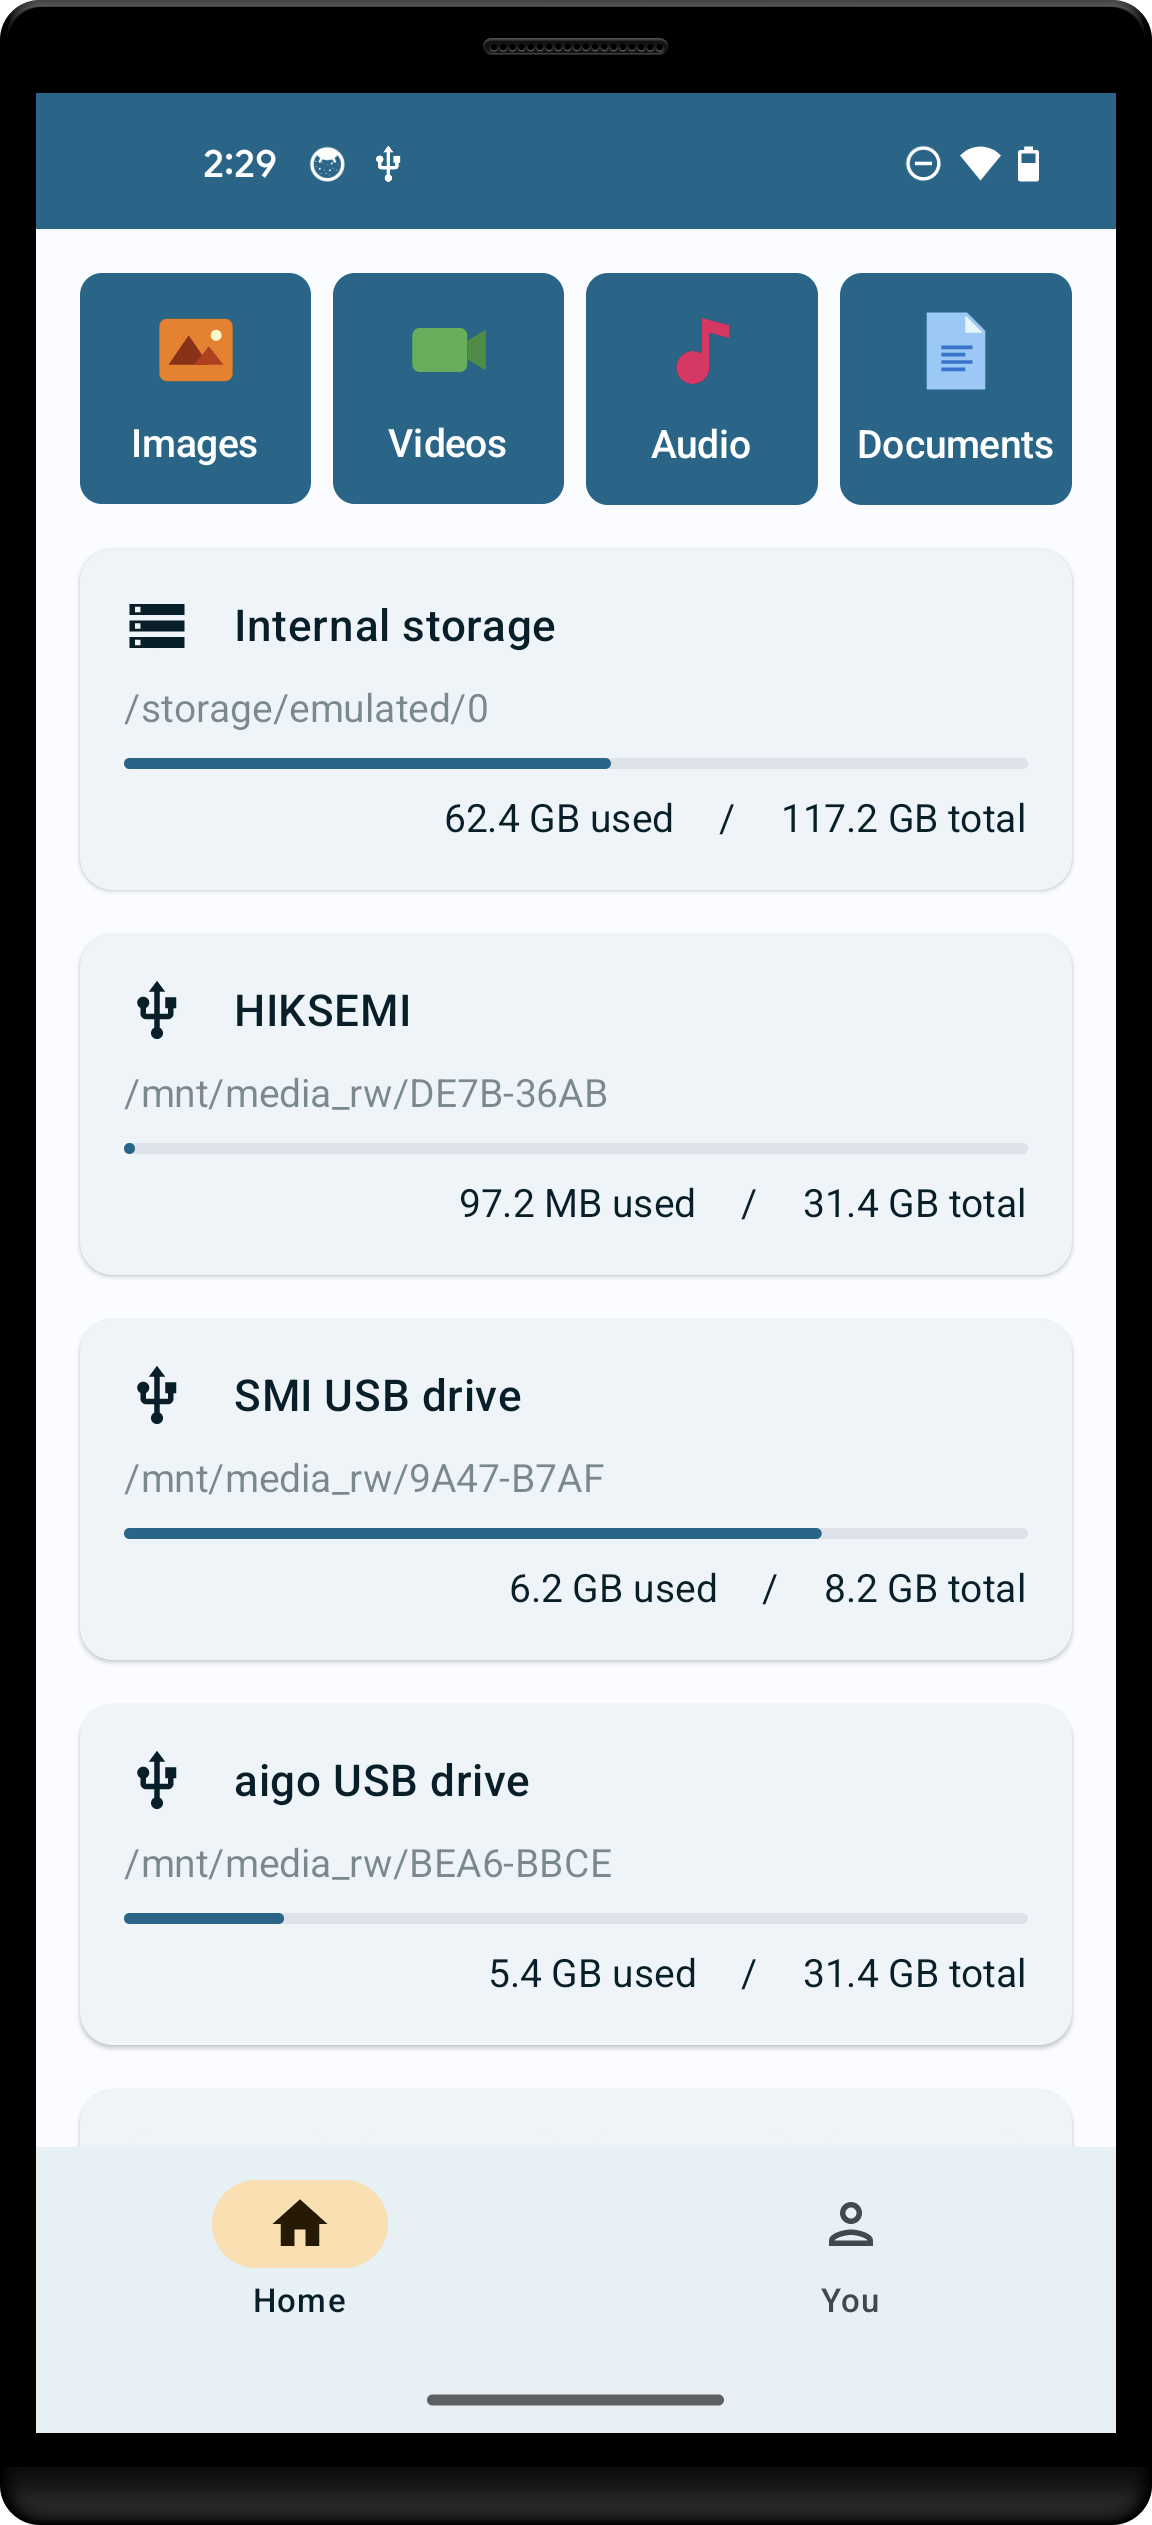Select the /storage/emulated/0 path text
This screenshot has height=2525, width=1152.
[306, 709]
